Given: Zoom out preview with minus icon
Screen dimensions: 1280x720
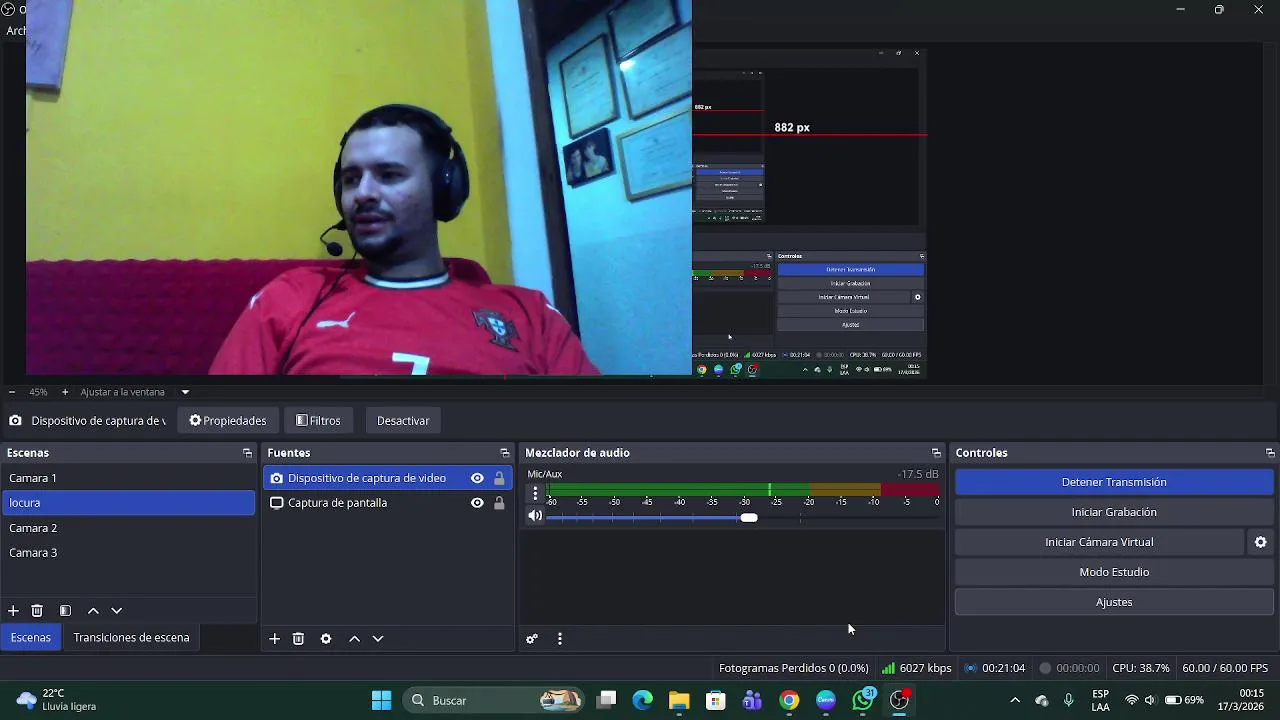Looking at the screenshot, I should [11, 392].
